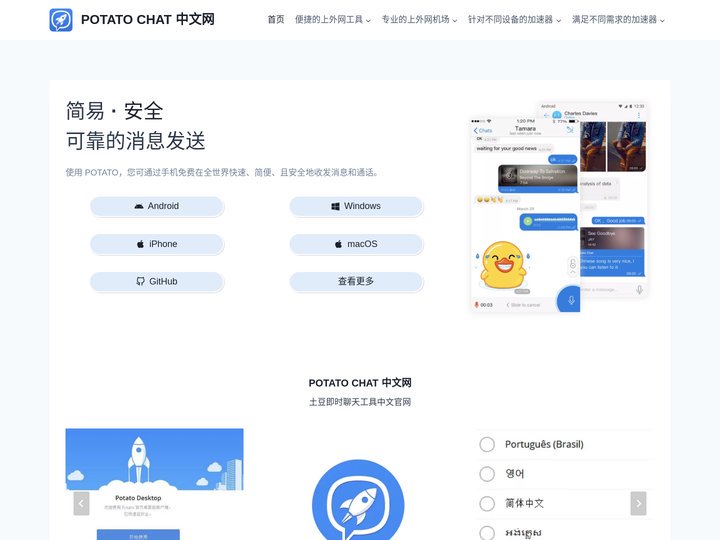Open the GitHub button
The height and width of the screenshot is (540, 720).
[x=157, y=281]
